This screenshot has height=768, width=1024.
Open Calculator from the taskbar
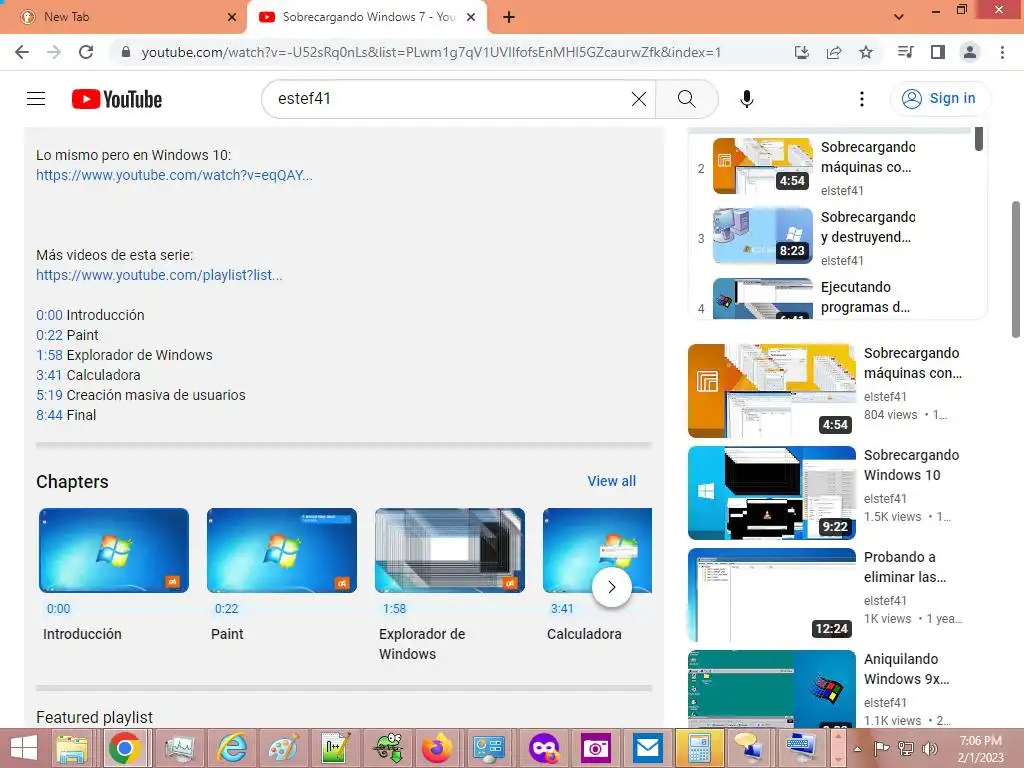click(x=699, y=748)
